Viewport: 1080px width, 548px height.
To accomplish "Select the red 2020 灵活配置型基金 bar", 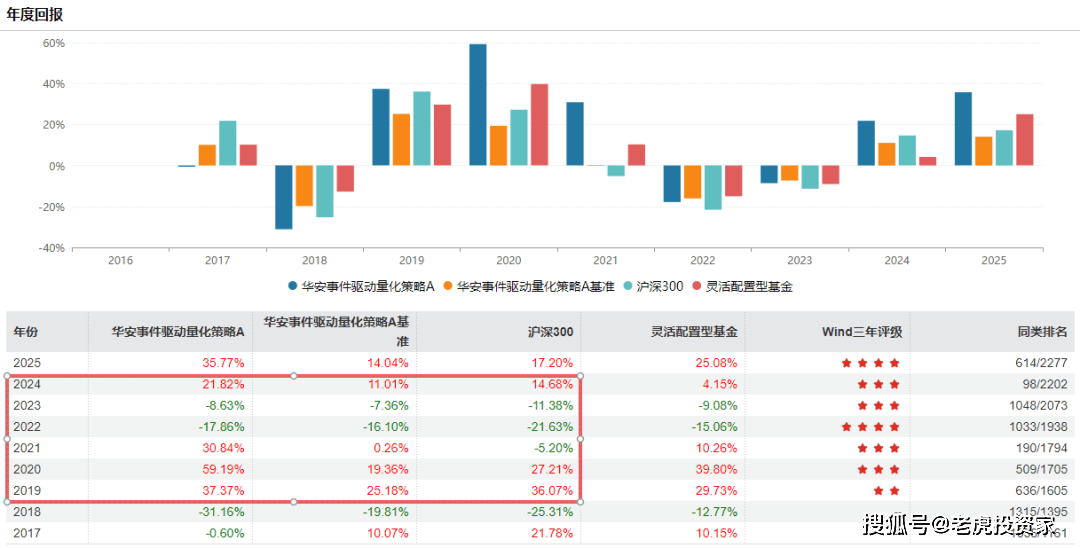I will pyautogui.click(x=539, y=125).
